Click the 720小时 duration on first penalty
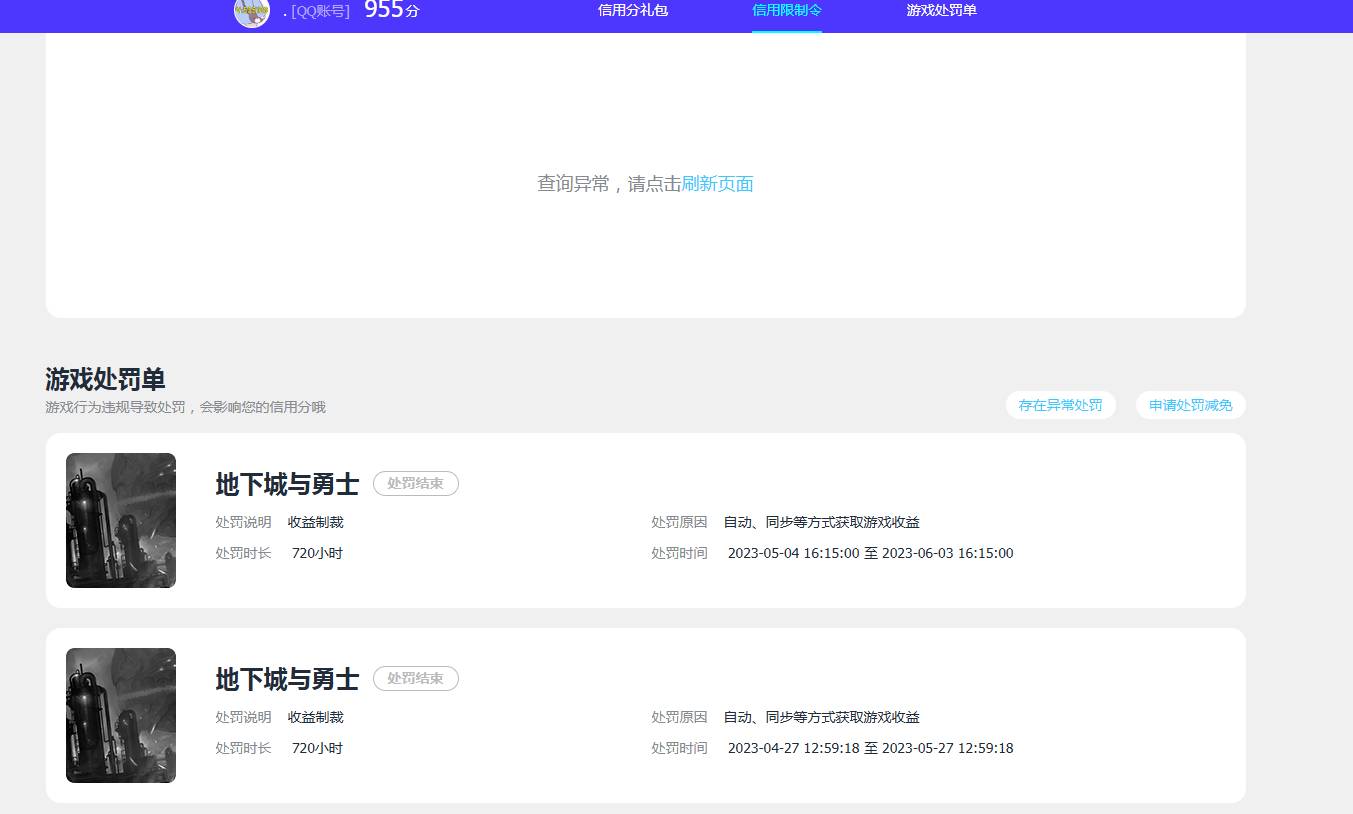This screenshot has height=814, width=1353. click(x=317, y=553)
